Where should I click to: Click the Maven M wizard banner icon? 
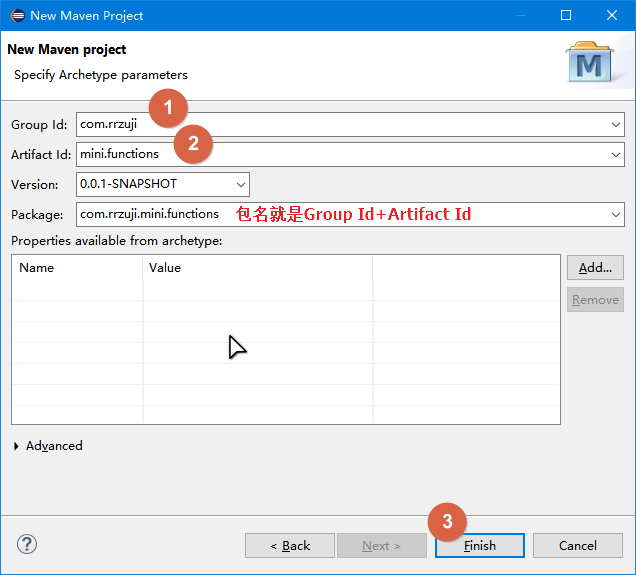click(589, 62)
